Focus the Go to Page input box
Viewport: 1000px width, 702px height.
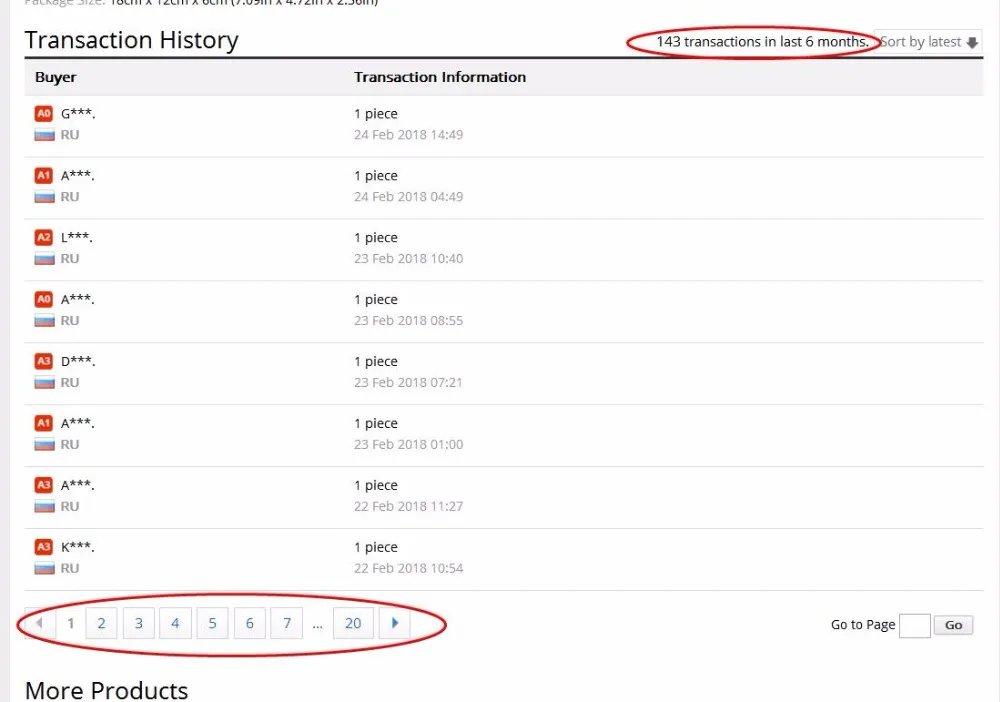point(915,625)
